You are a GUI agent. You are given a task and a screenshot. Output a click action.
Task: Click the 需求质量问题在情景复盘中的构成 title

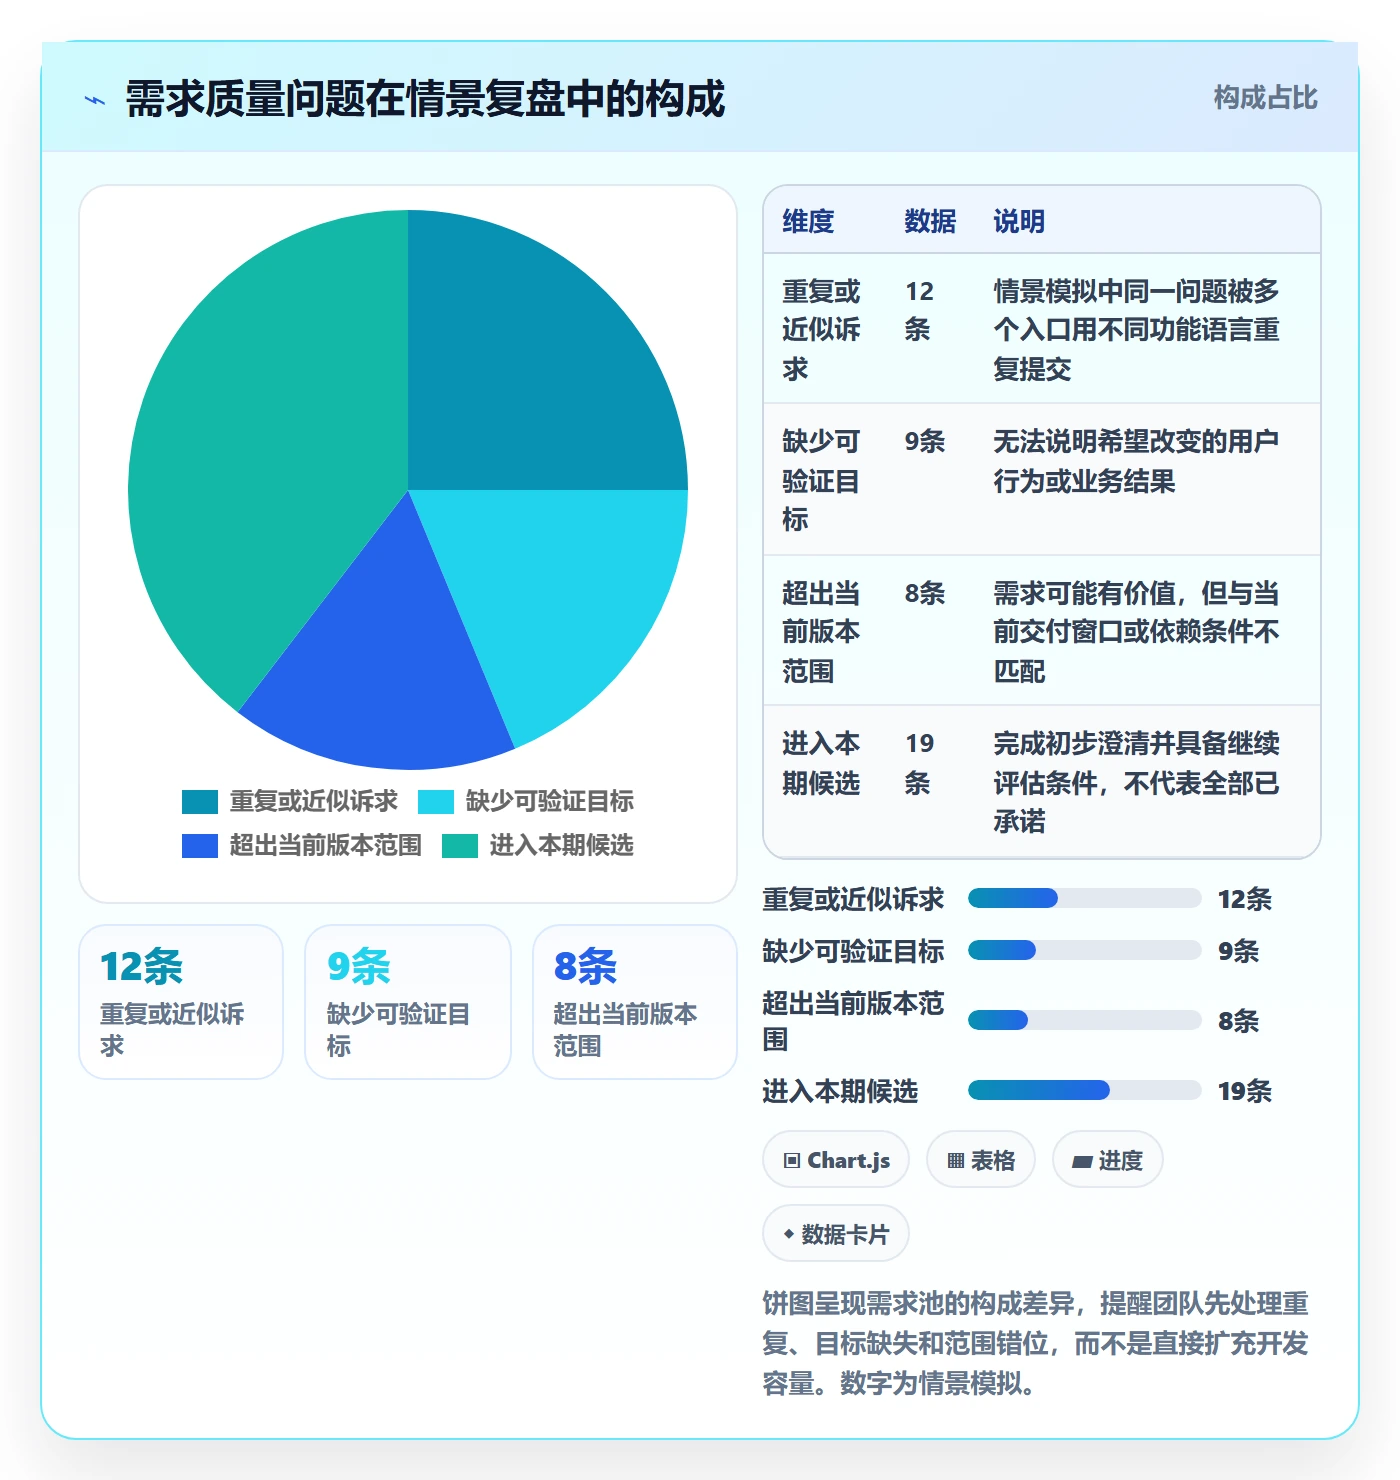pyautogui.click(x=425, y=99)
